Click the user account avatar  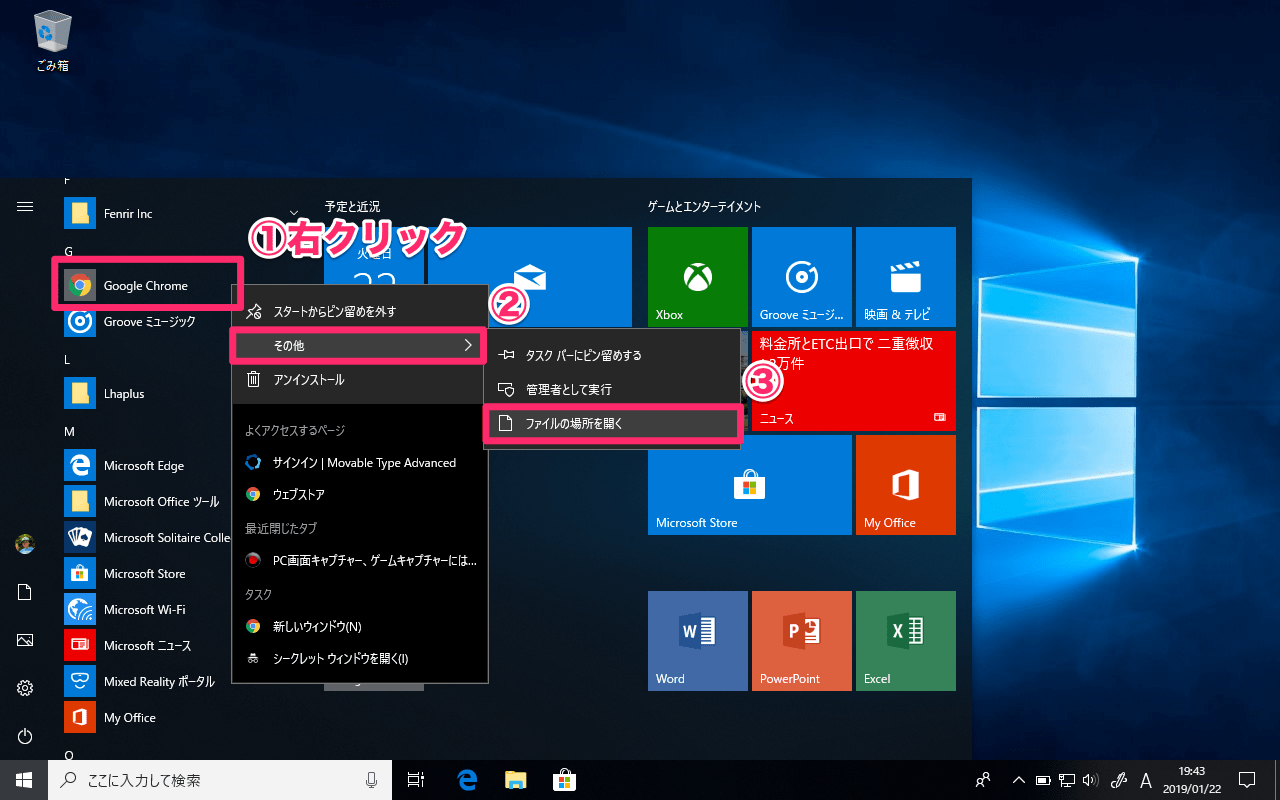25,544
